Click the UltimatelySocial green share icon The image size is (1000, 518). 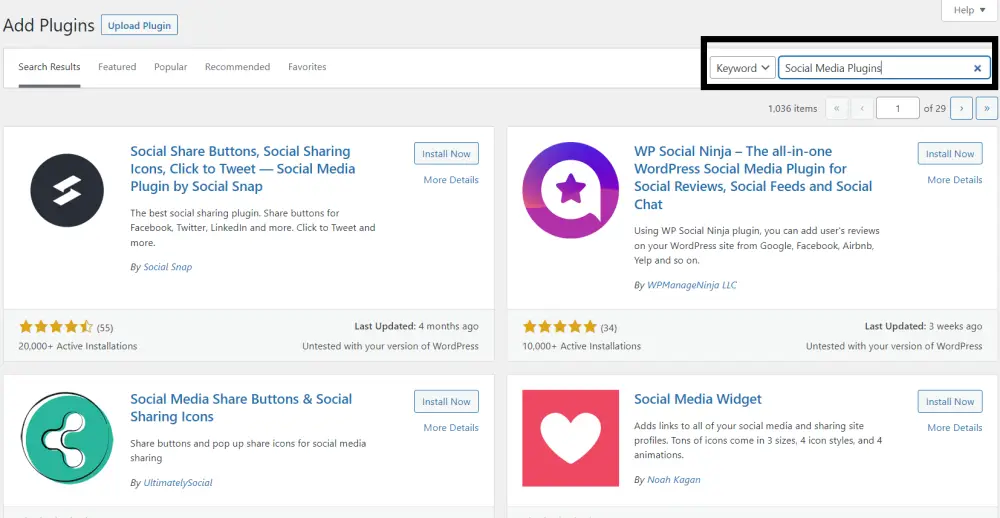click(x=67, y=438)
